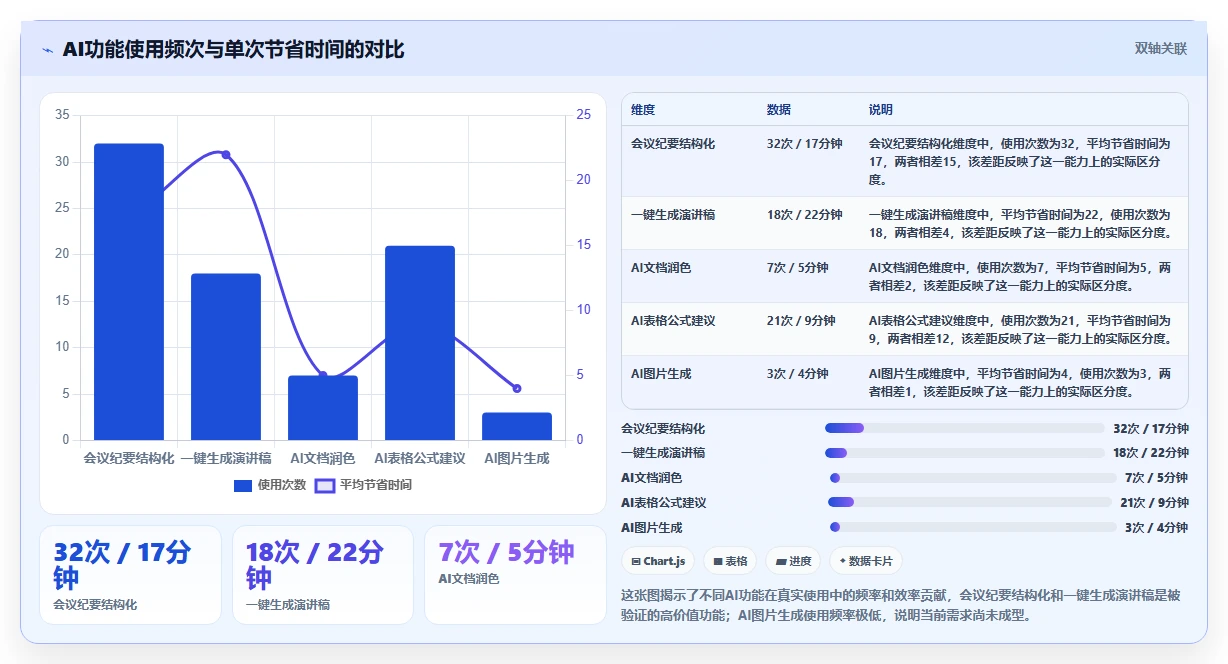
Task: Click the 会议纪要结构化 bar in chart
Action: [x=129, y=292]
